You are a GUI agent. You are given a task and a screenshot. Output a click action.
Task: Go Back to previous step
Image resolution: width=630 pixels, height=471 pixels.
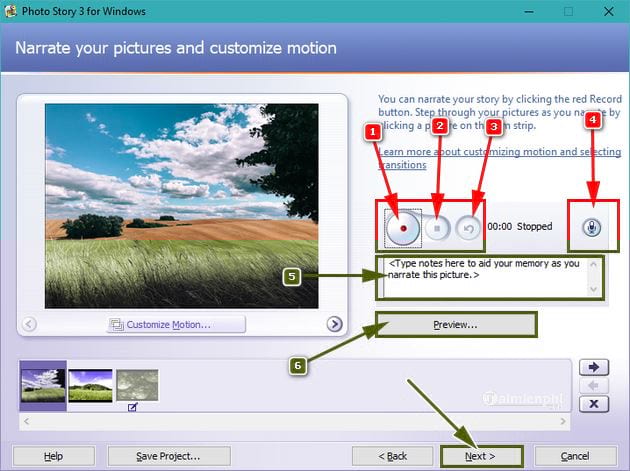tap(393, 456)
